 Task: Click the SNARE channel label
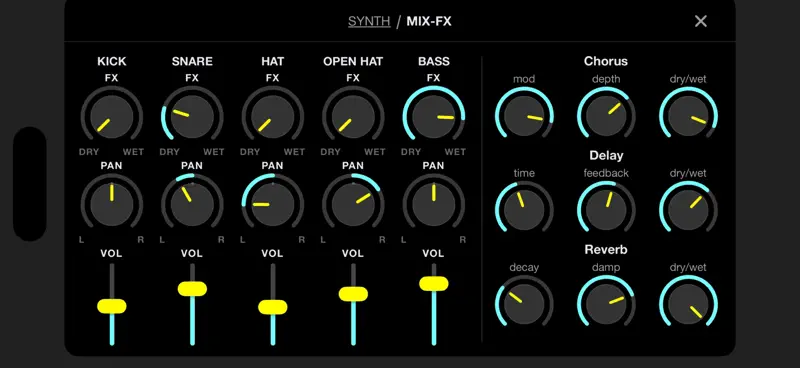coord(192,61)
